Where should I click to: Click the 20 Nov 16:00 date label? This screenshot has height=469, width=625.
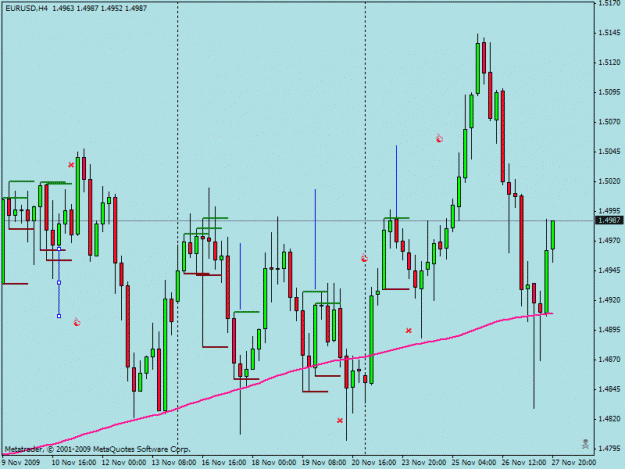click(374, 462)
